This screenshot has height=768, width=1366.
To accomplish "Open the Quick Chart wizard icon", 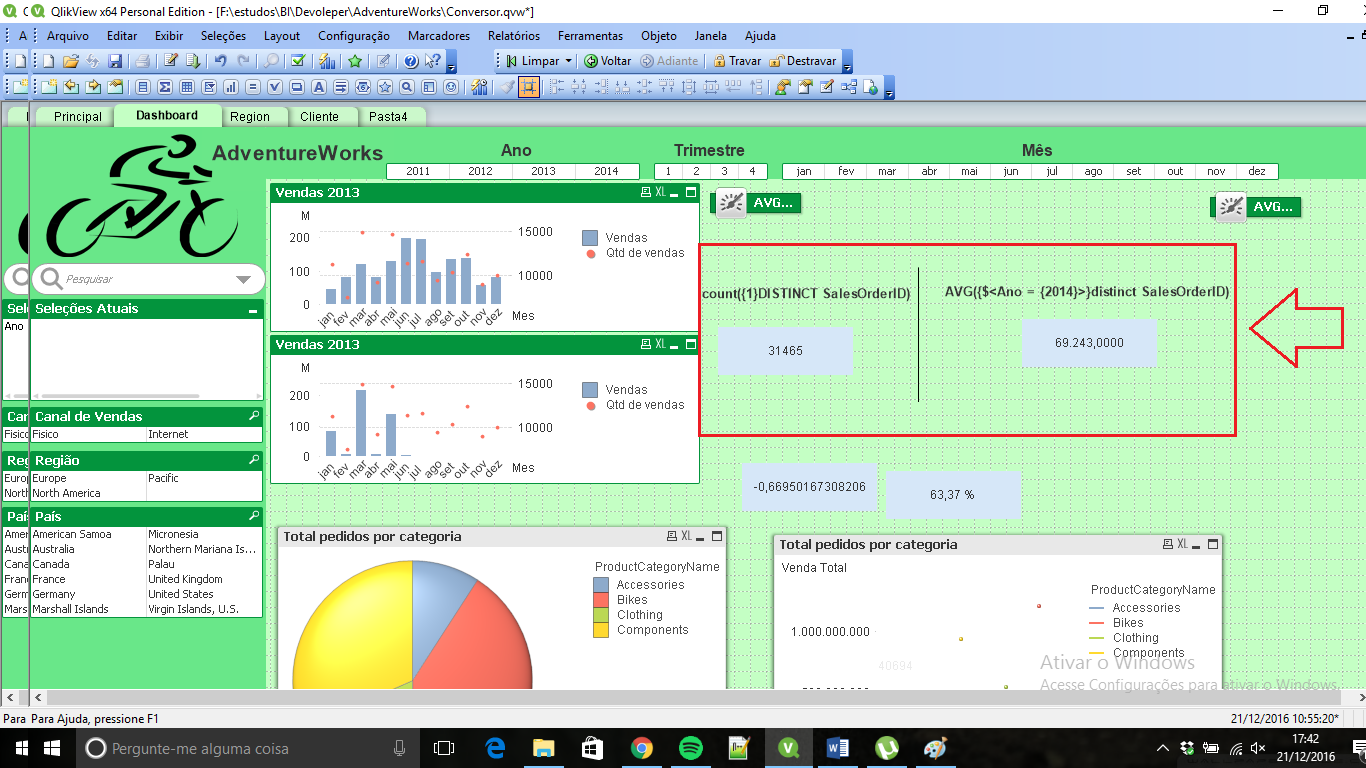I will tap(326, 61).
